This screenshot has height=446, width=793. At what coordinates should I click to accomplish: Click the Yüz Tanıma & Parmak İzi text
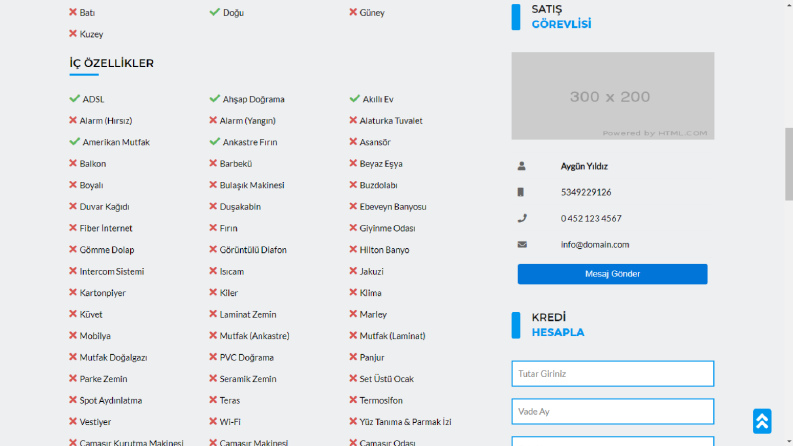[x=406, y=422]
